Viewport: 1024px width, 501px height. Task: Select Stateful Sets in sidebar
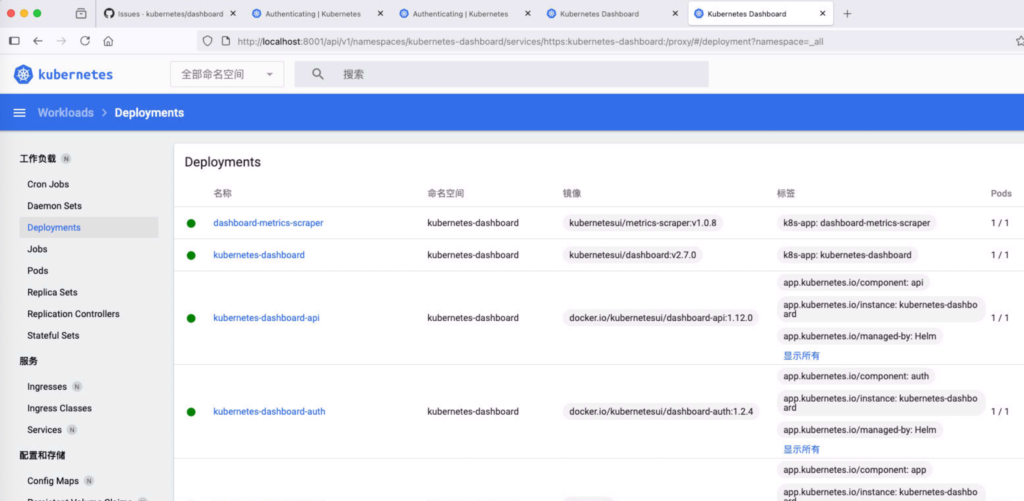(x=54, y=335)
